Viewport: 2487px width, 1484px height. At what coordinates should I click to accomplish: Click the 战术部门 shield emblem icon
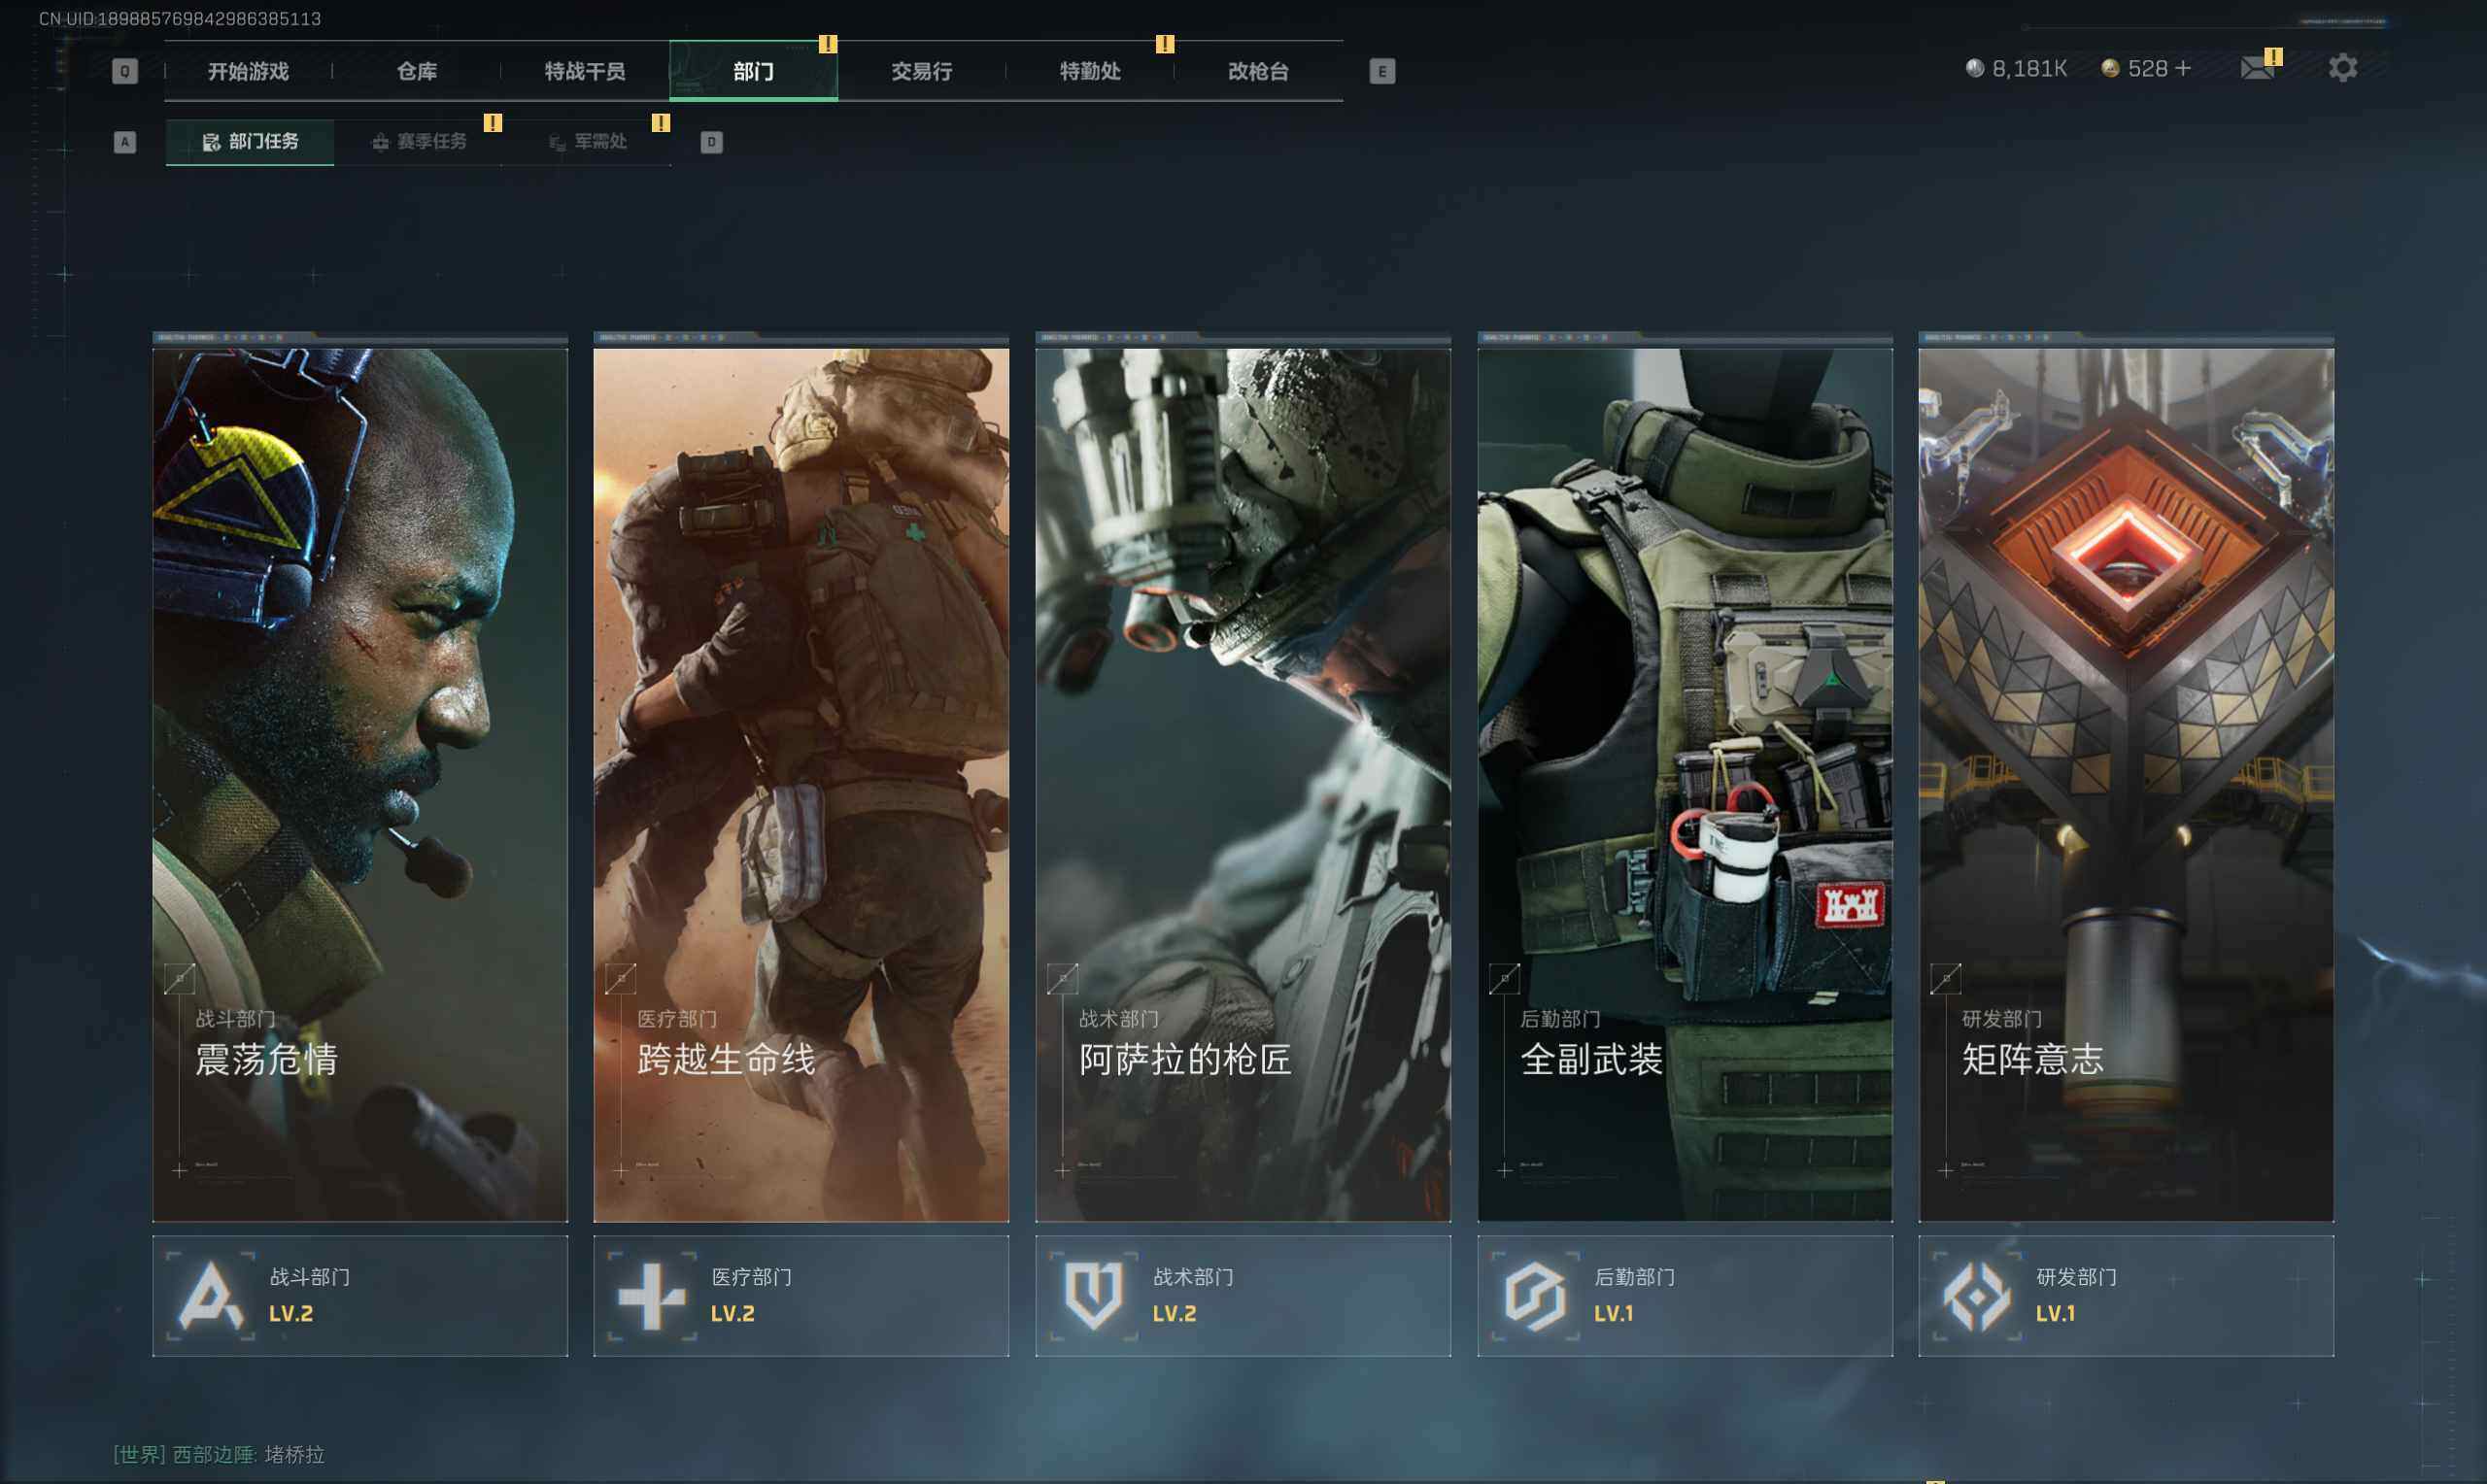pos(1093,1296)
